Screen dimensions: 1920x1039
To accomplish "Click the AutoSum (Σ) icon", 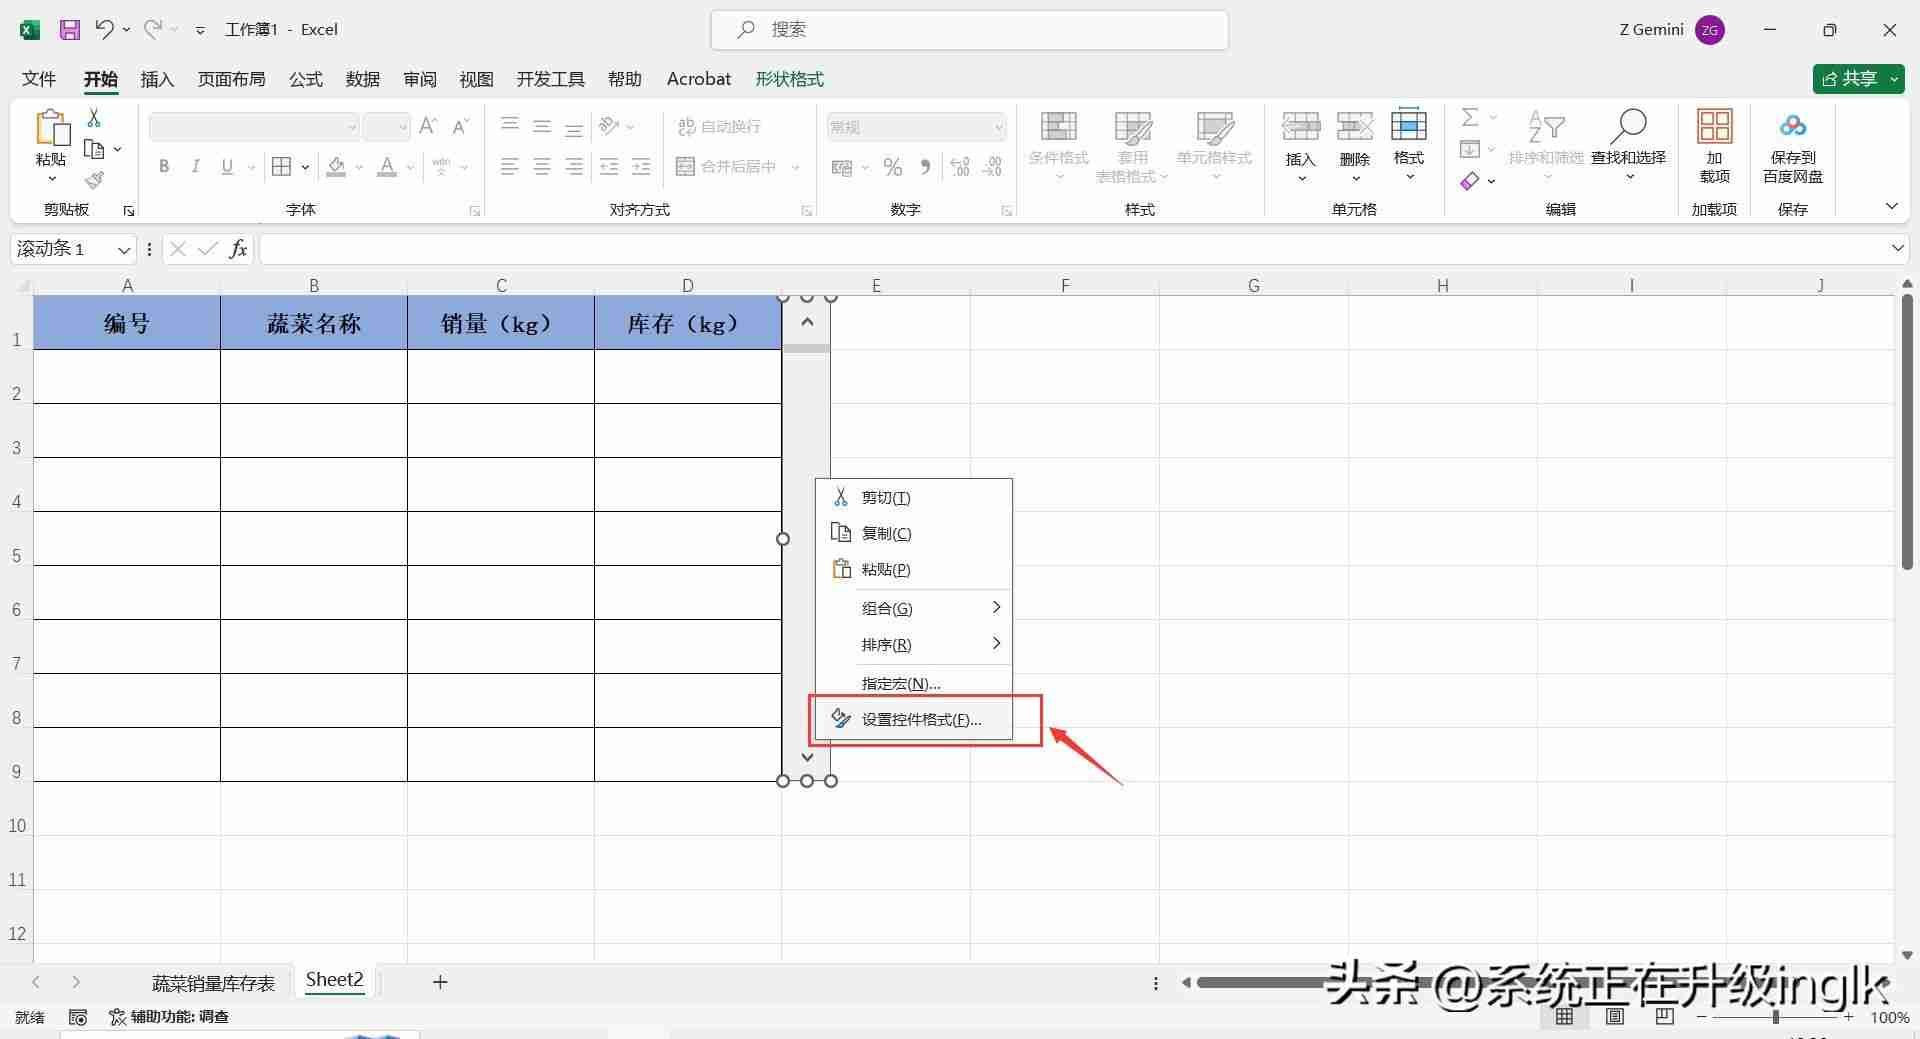I will coord(1469,117).
